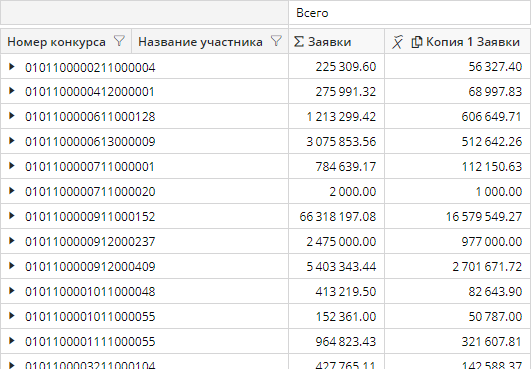This screenshot has width=531, height=369.
Task: Expand row 0101100000611000128
Action: [x=12, y=116]
